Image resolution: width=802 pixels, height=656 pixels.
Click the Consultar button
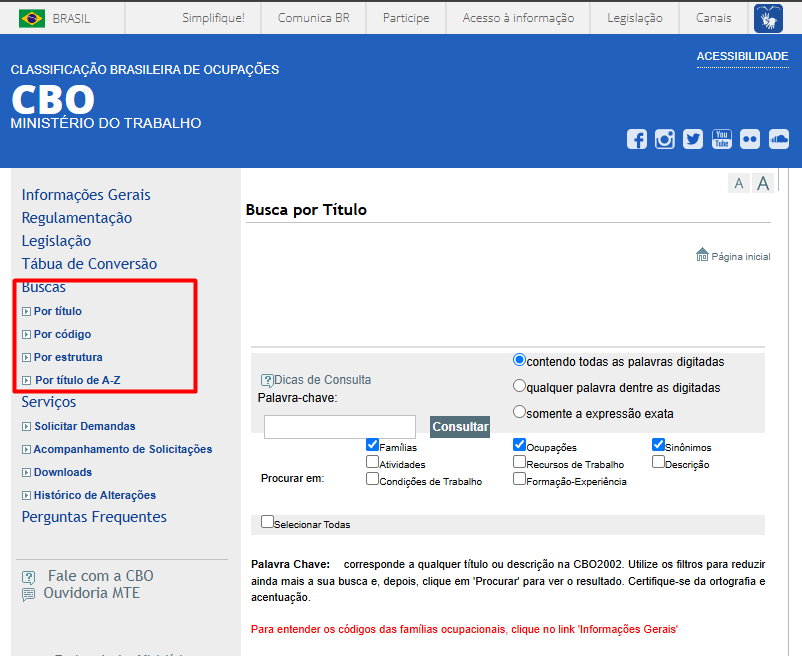pyautogui.click(x=460, y=427)
